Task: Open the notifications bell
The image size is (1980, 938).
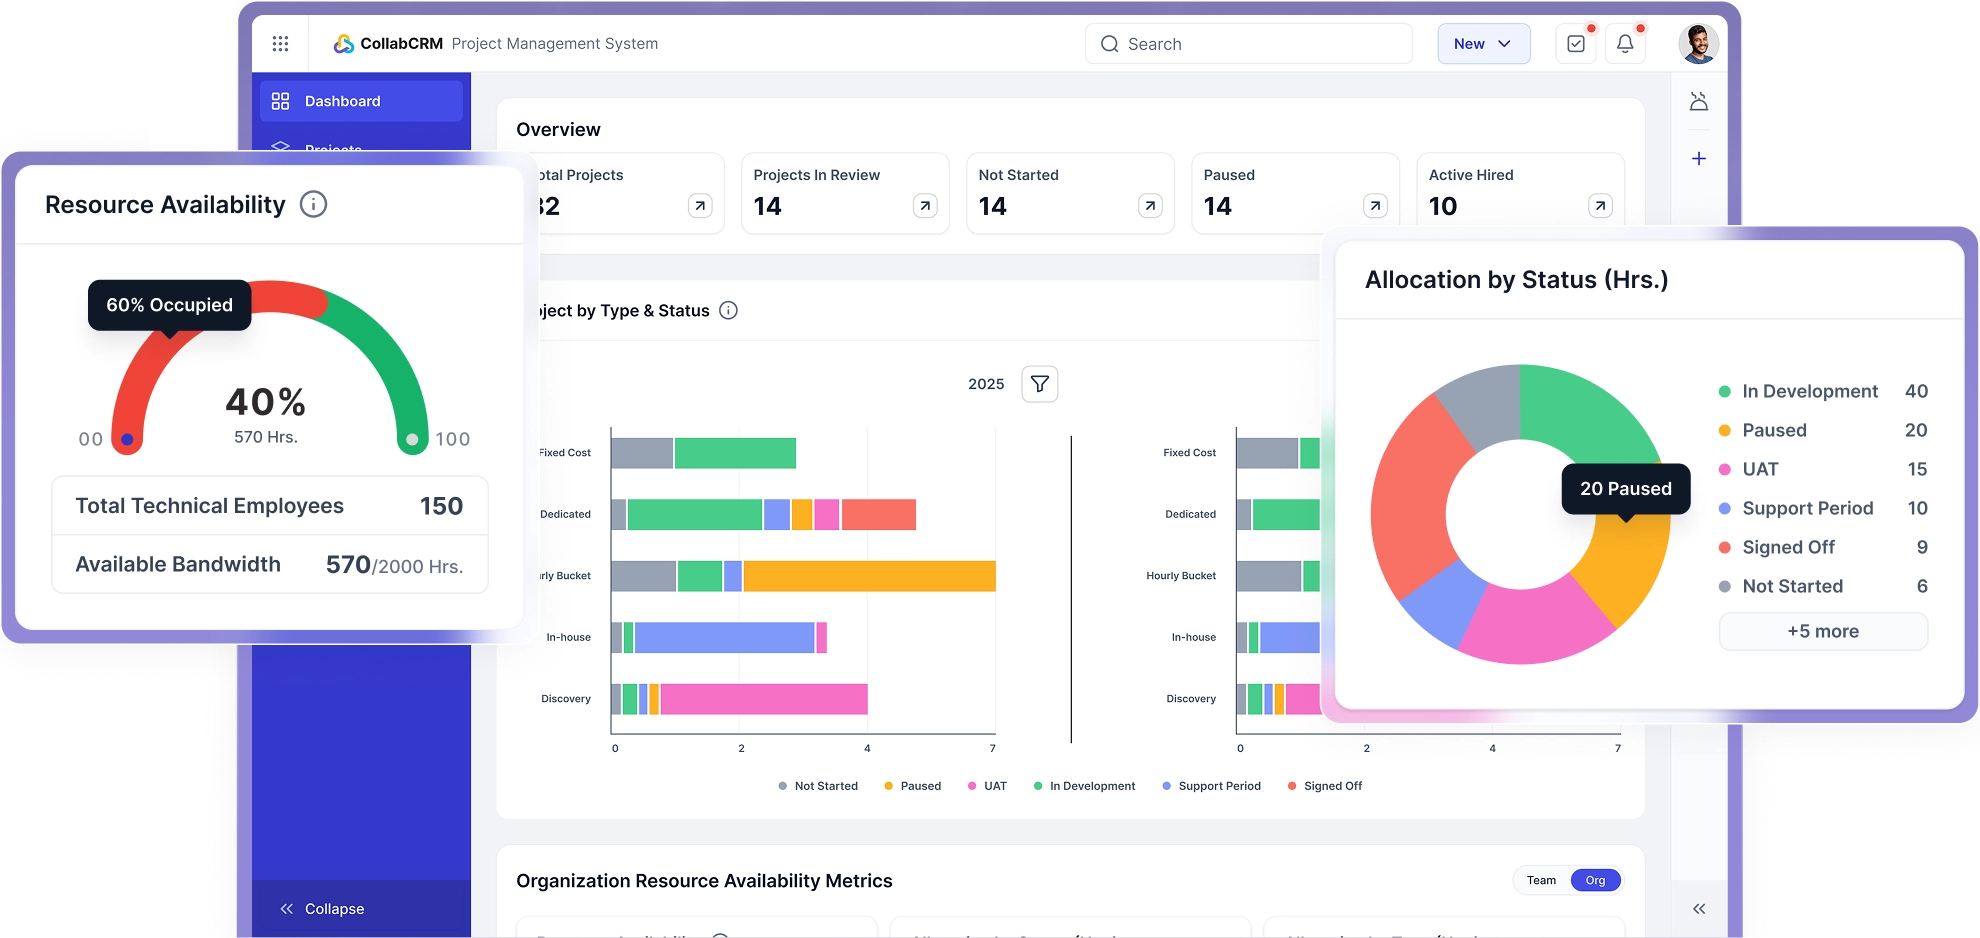Action: pyautogui.click(x=1625, y=44)
